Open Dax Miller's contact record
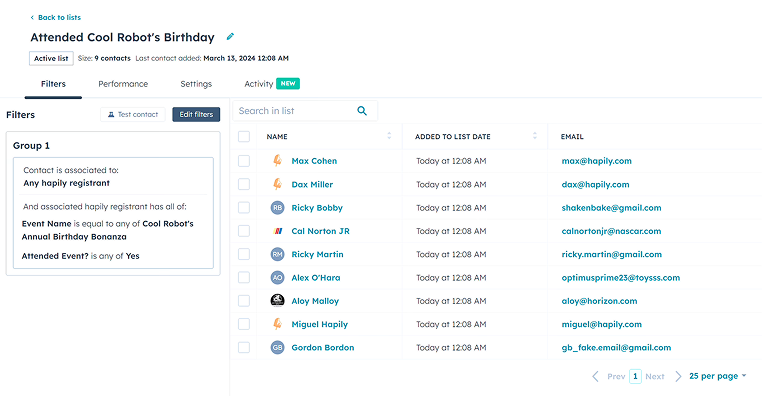The image size is (762, 397). [312, 184]
